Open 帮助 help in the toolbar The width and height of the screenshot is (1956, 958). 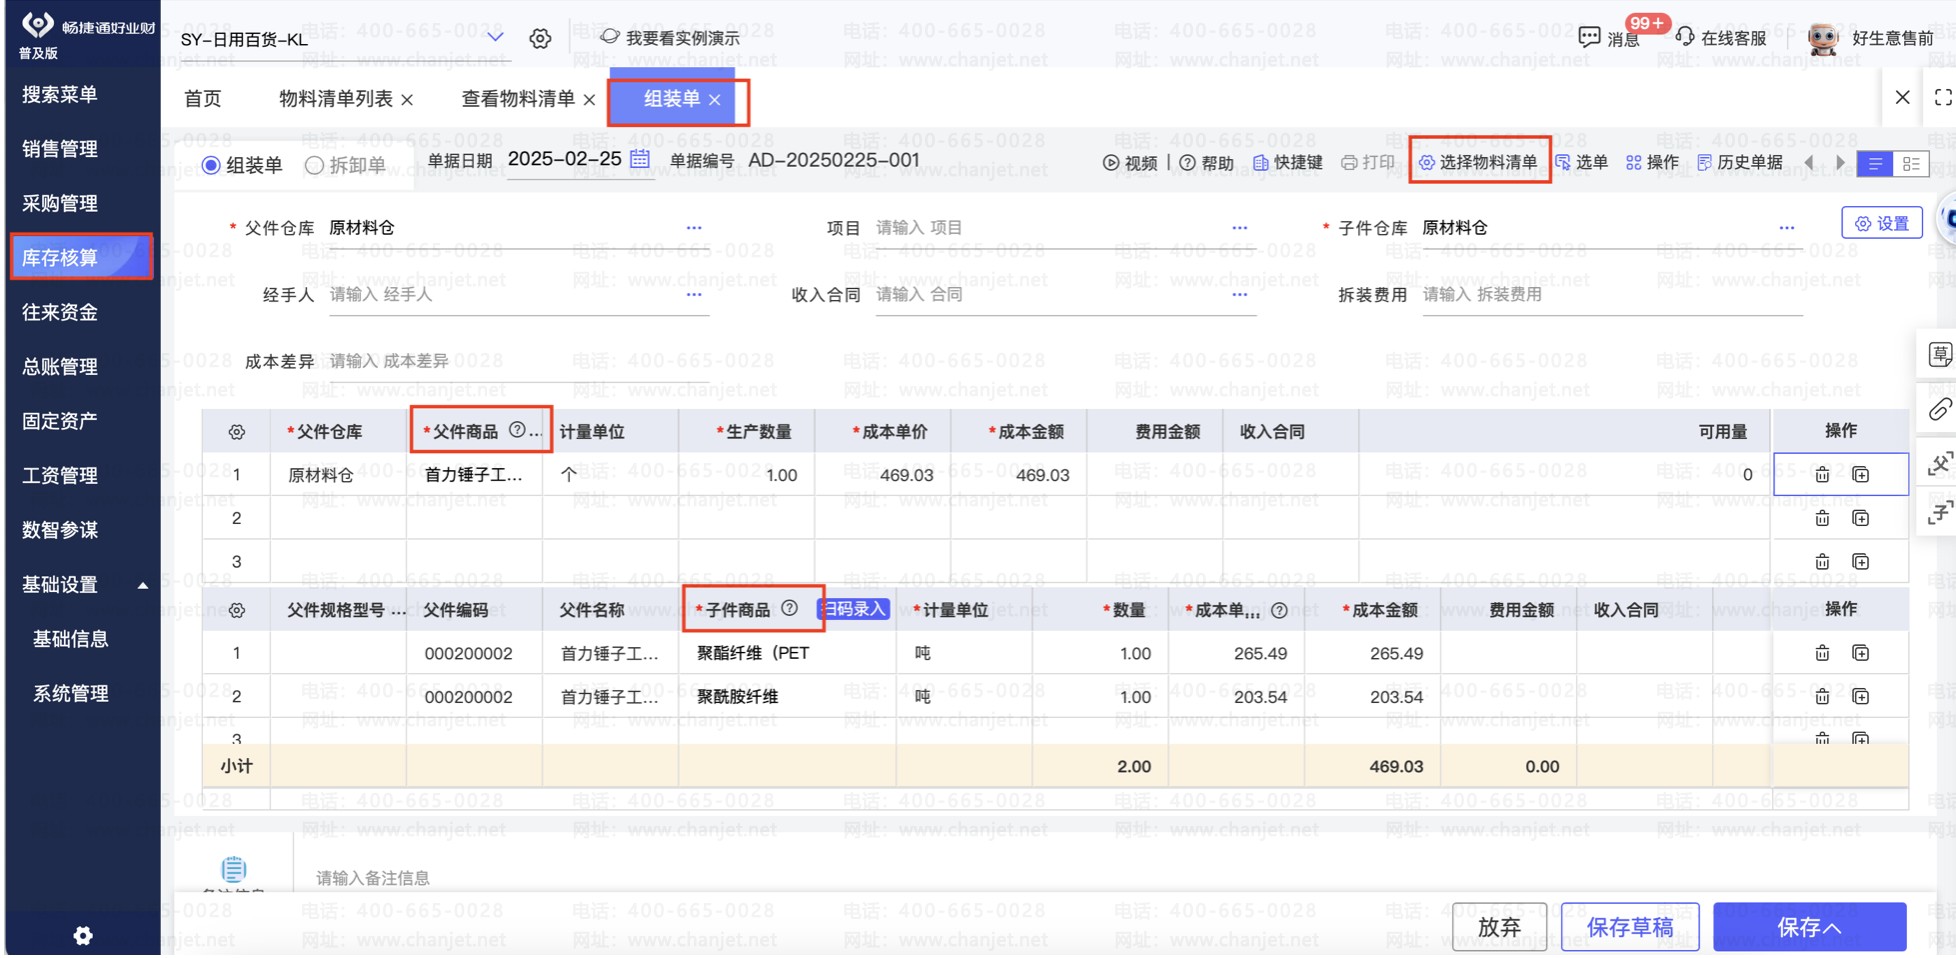1207,162
